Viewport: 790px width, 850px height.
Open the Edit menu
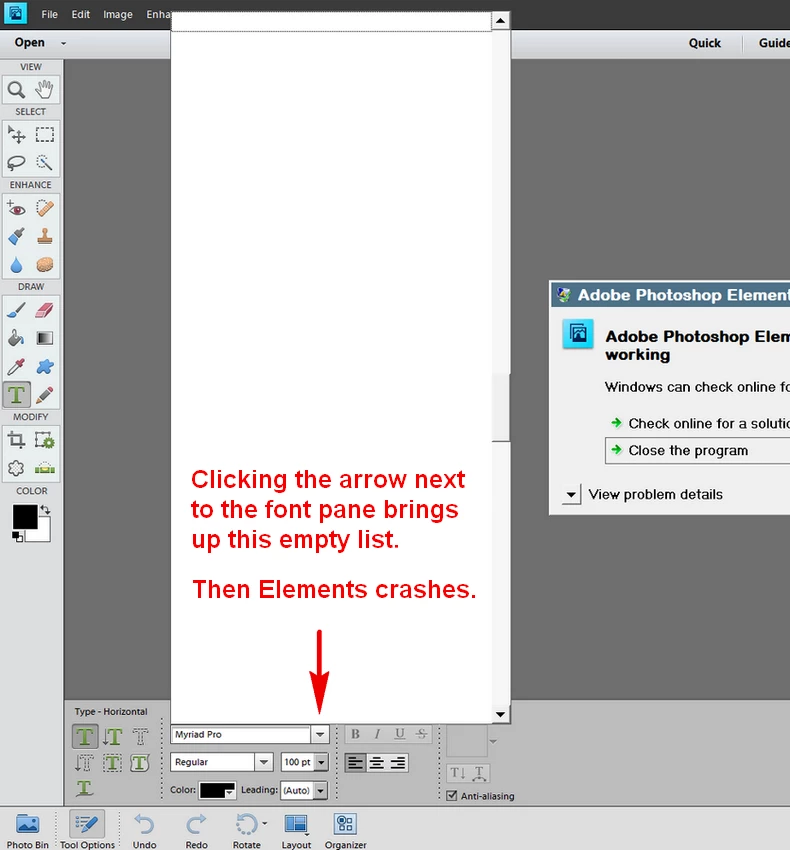coord(80,14)
